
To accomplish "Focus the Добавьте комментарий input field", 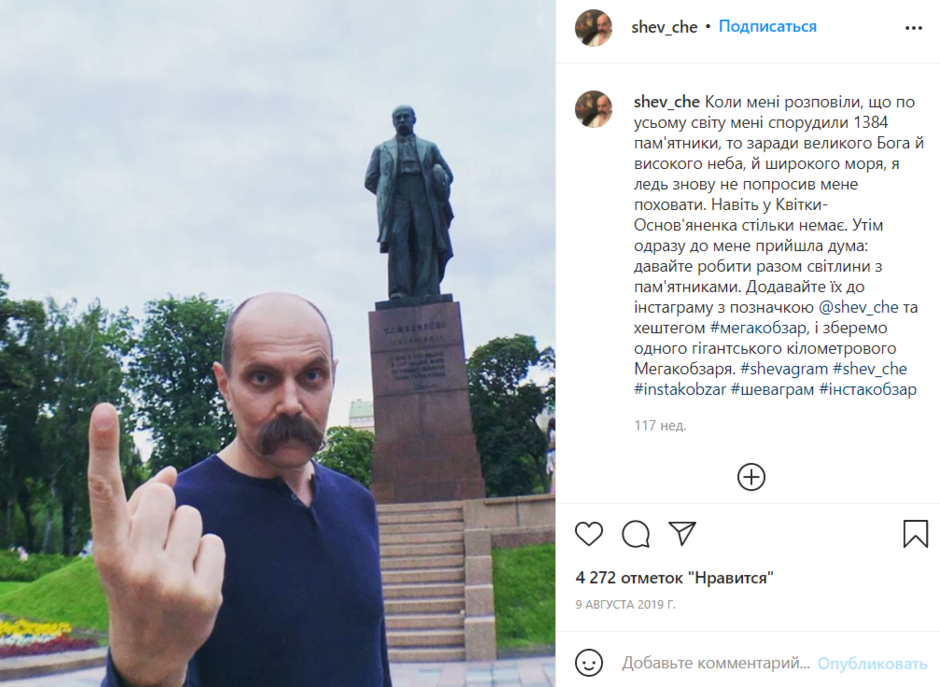I will [716, 663].
